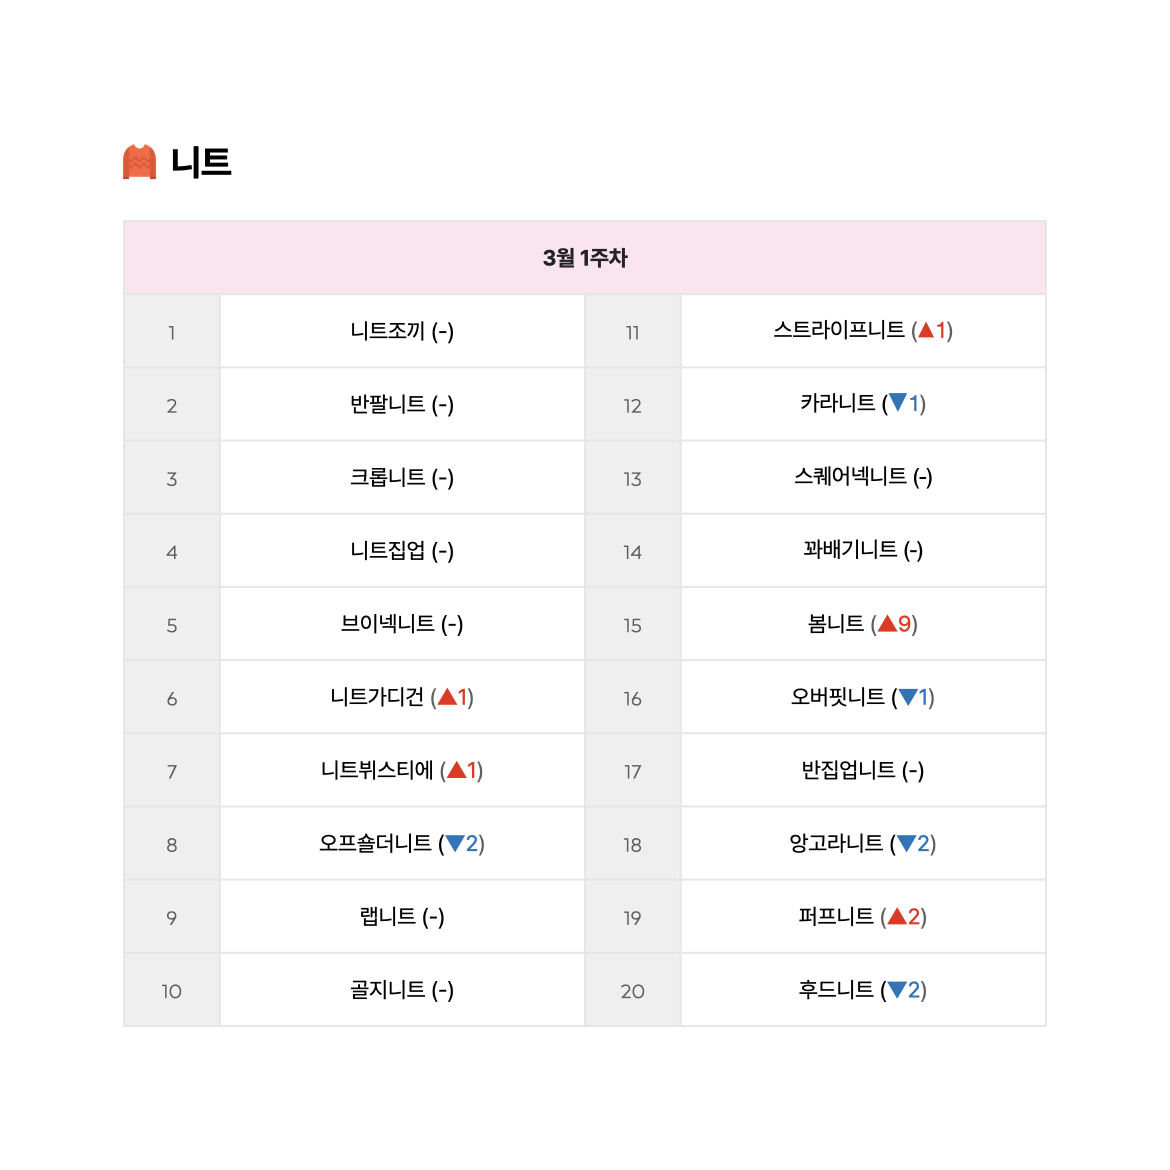The width and height of the screenshot is (1170, 1170).
Task: Click the blue down arrow next to 후드니트
Action: click(897, 990)
